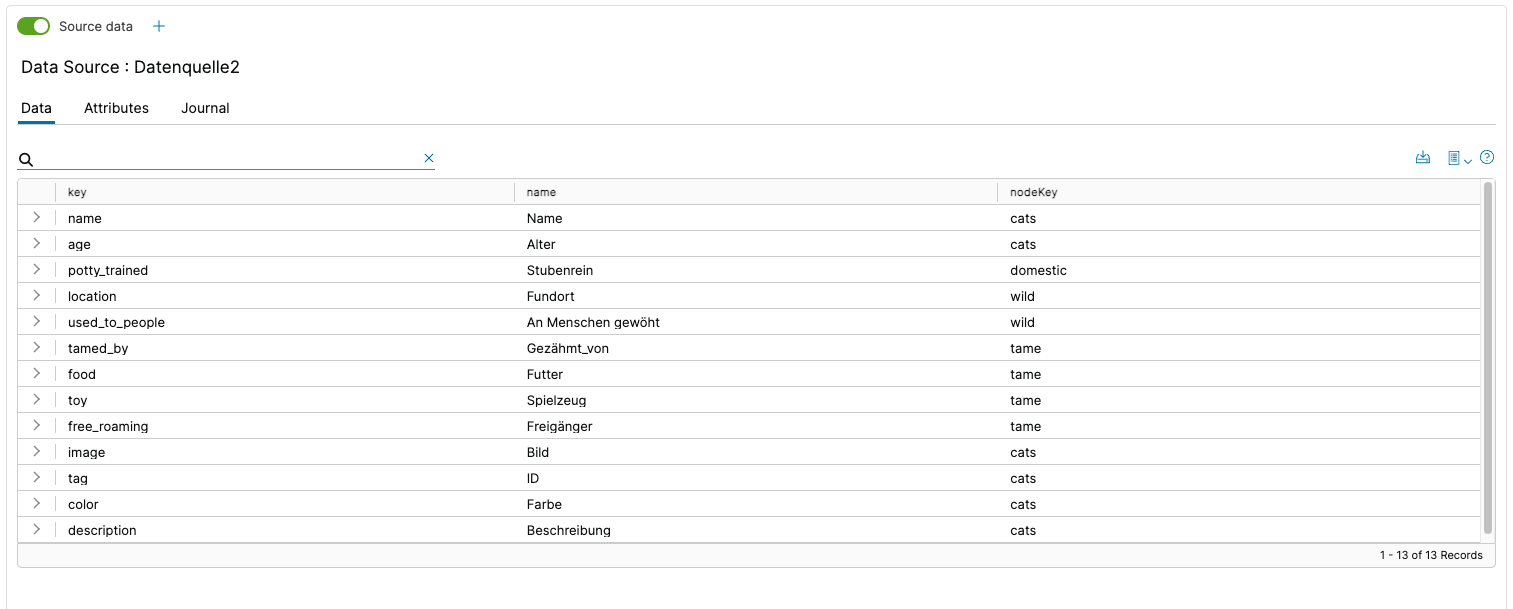Expand the tamed_by row
This screenshot has height=609, width=1513.
pyautogui.click(x=36, y=348)
